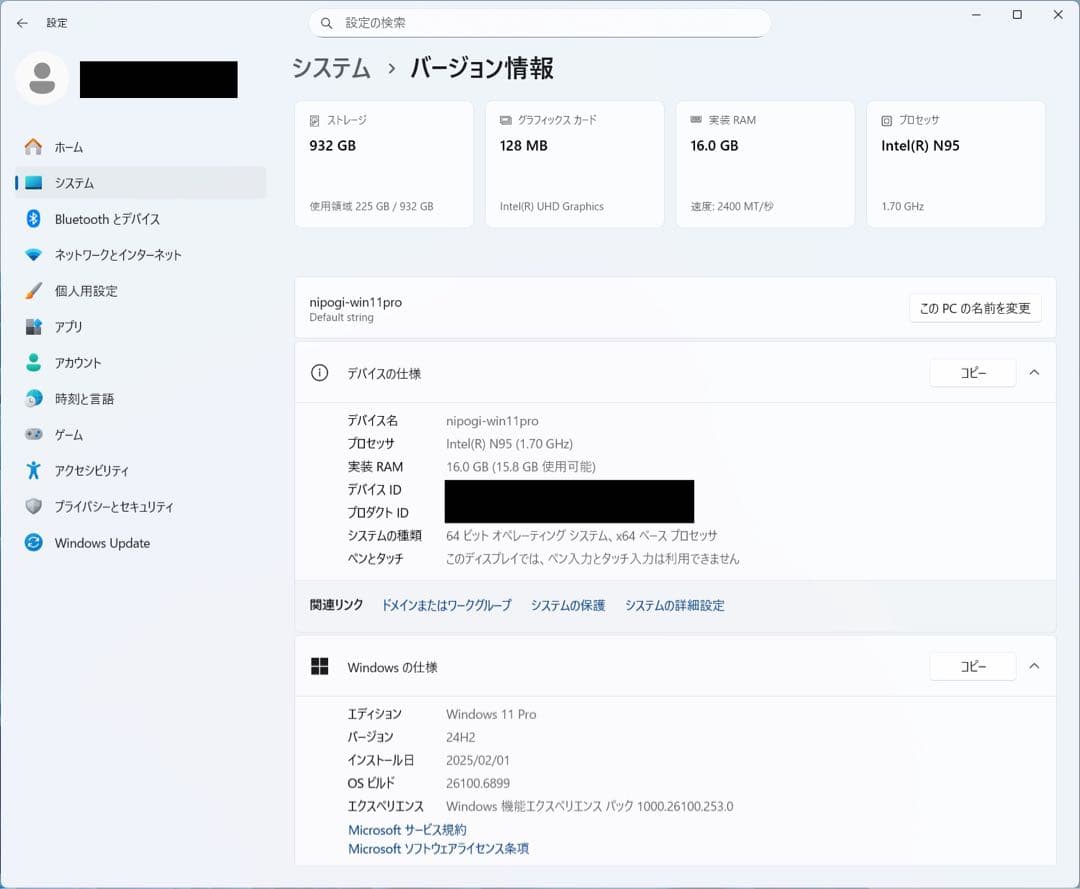Viewport: 1080px width, 889px height.
Task: Open Windows Update from sidebar icon
Action: click(33, 543)
